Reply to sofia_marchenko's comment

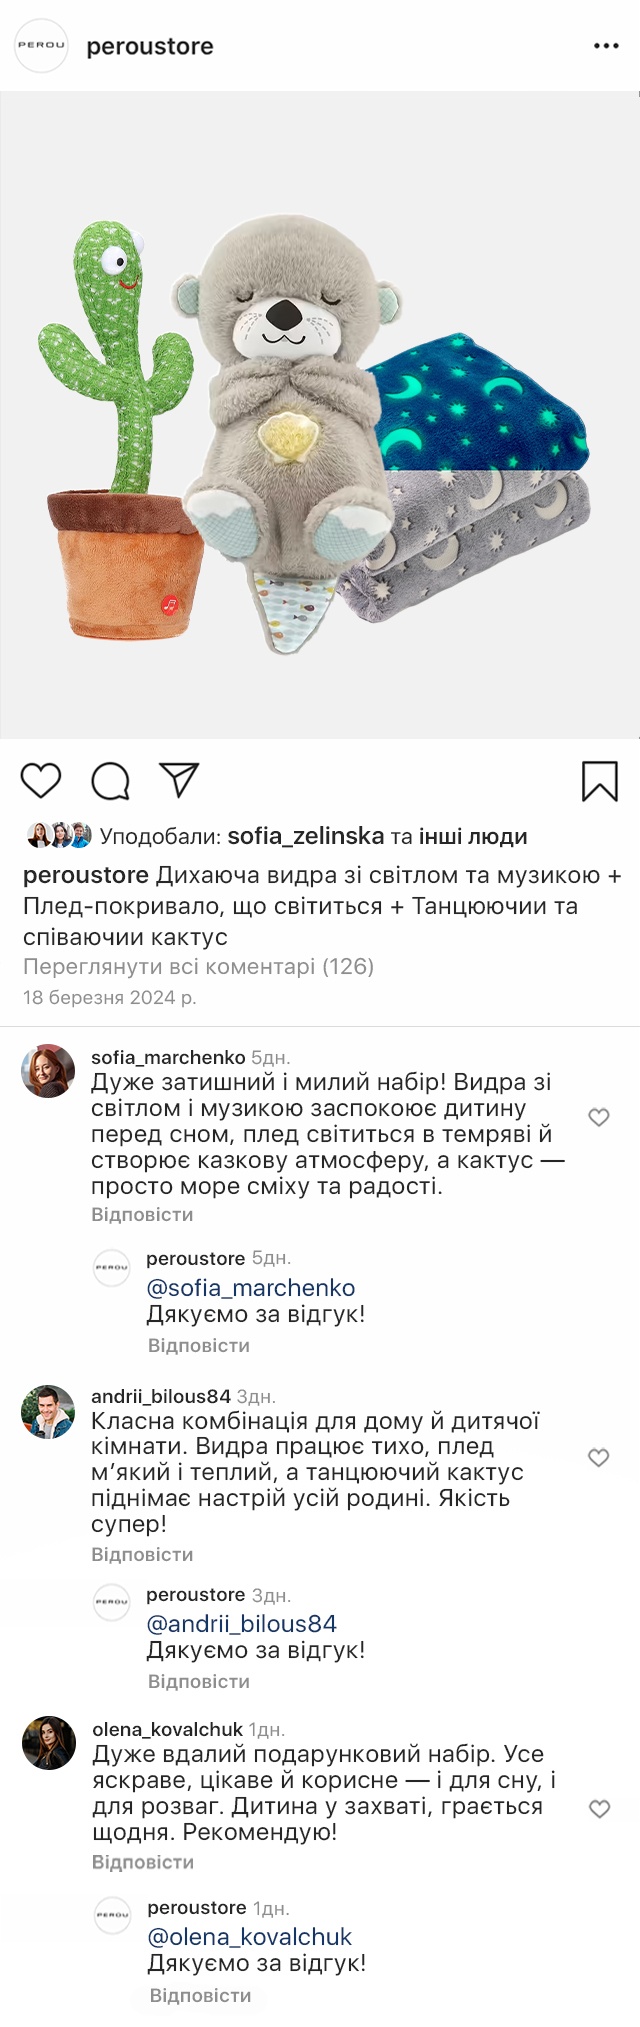pos(142,1214)
